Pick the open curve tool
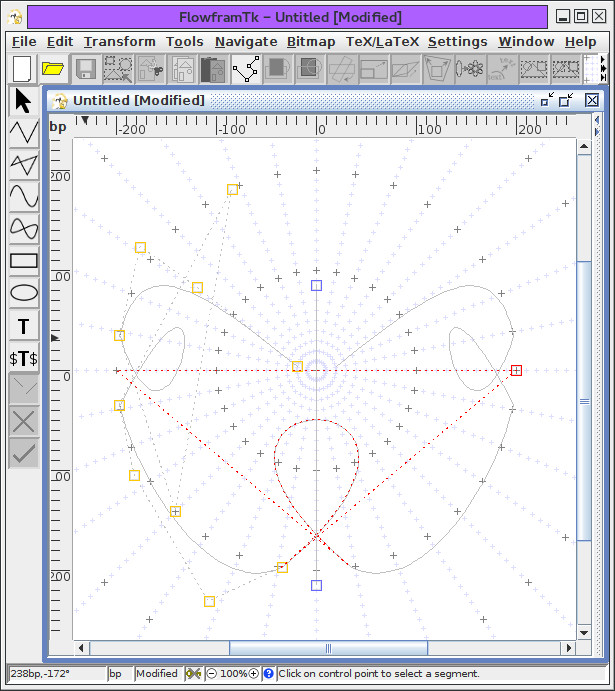Screen dimensions: 615x691 tap(24, 197)
